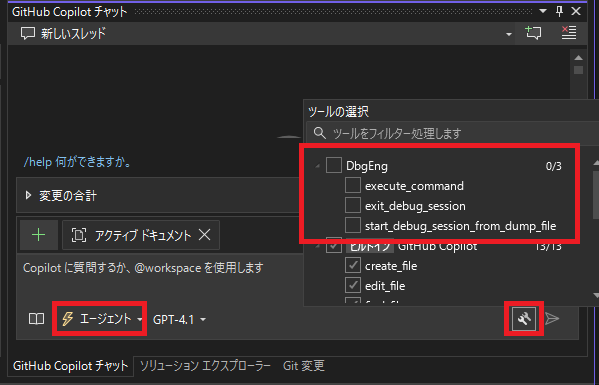Screen dimensions: 599x385
Task: Open the エージェント mode dropdown
Action: click(100, 319)
